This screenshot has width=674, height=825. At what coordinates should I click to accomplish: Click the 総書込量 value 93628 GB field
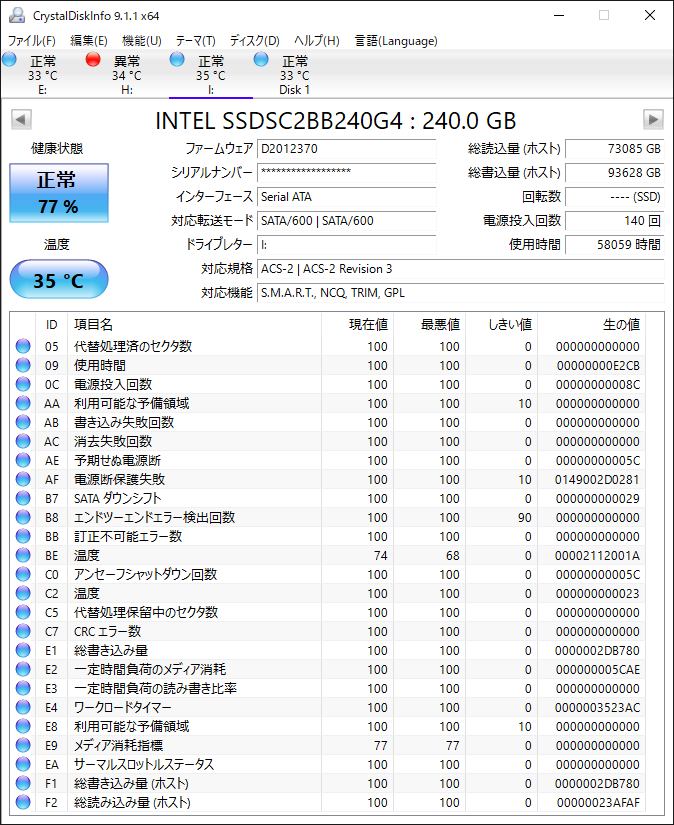615,173
